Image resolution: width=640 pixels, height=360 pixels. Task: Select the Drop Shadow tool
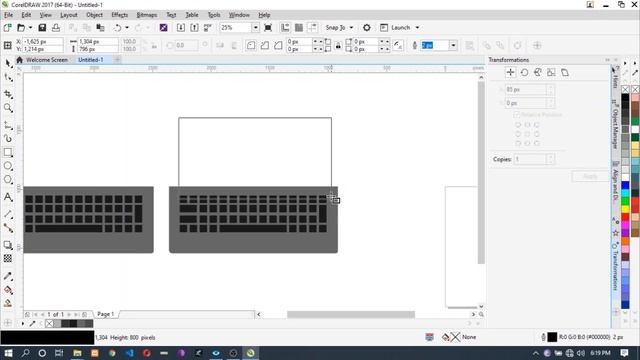pos(8,245)
